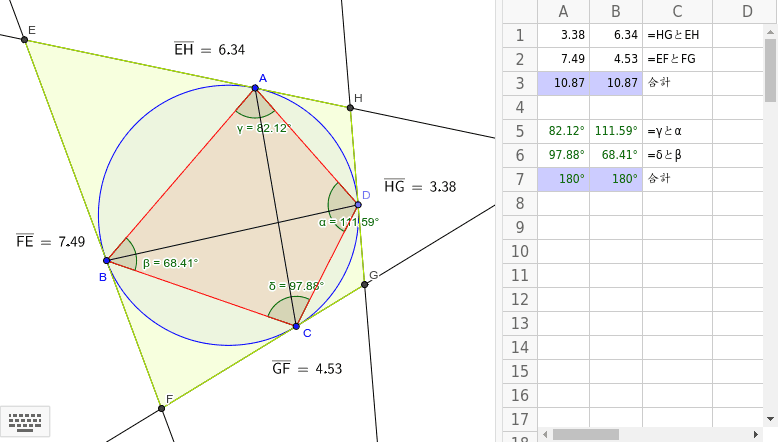Click point D on the circle

point(358,204)
